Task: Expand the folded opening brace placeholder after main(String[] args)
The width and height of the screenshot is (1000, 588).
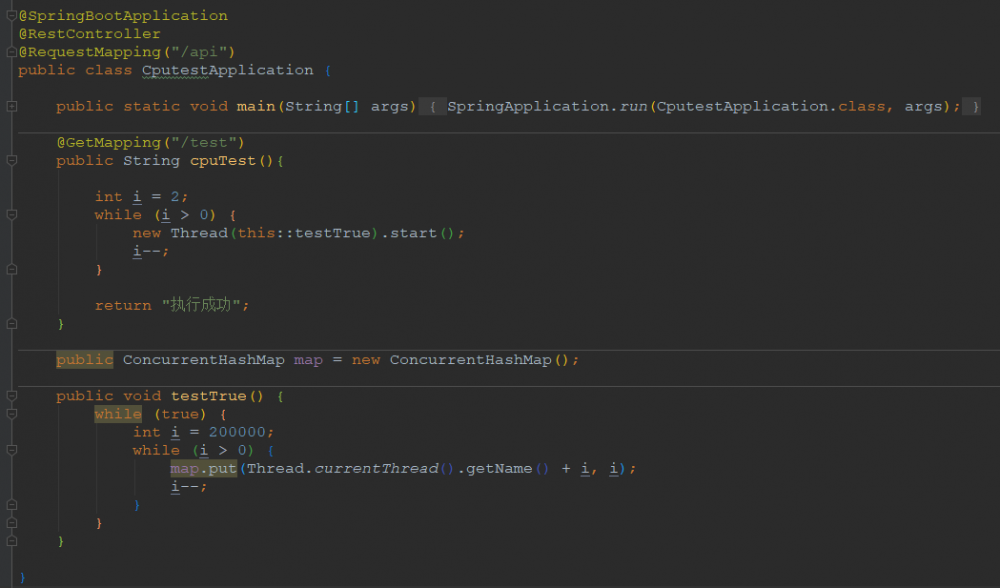Action: point(432,107)
